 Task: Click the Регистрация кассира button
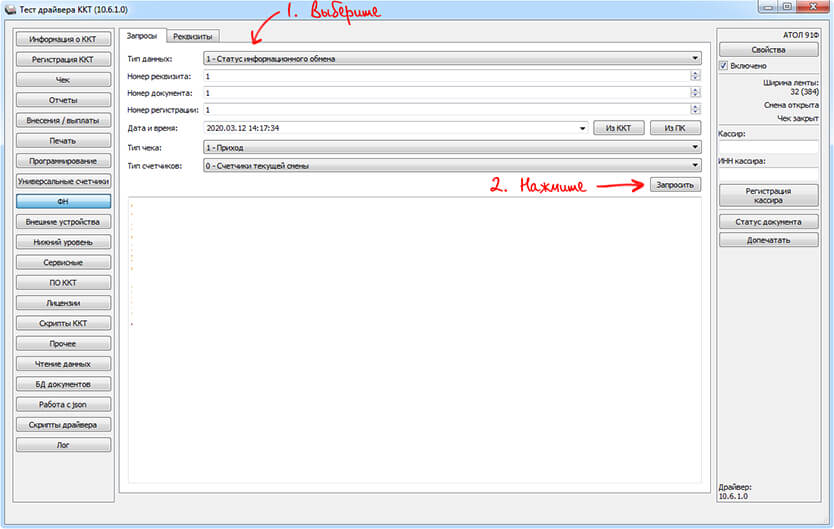point(768,195)
